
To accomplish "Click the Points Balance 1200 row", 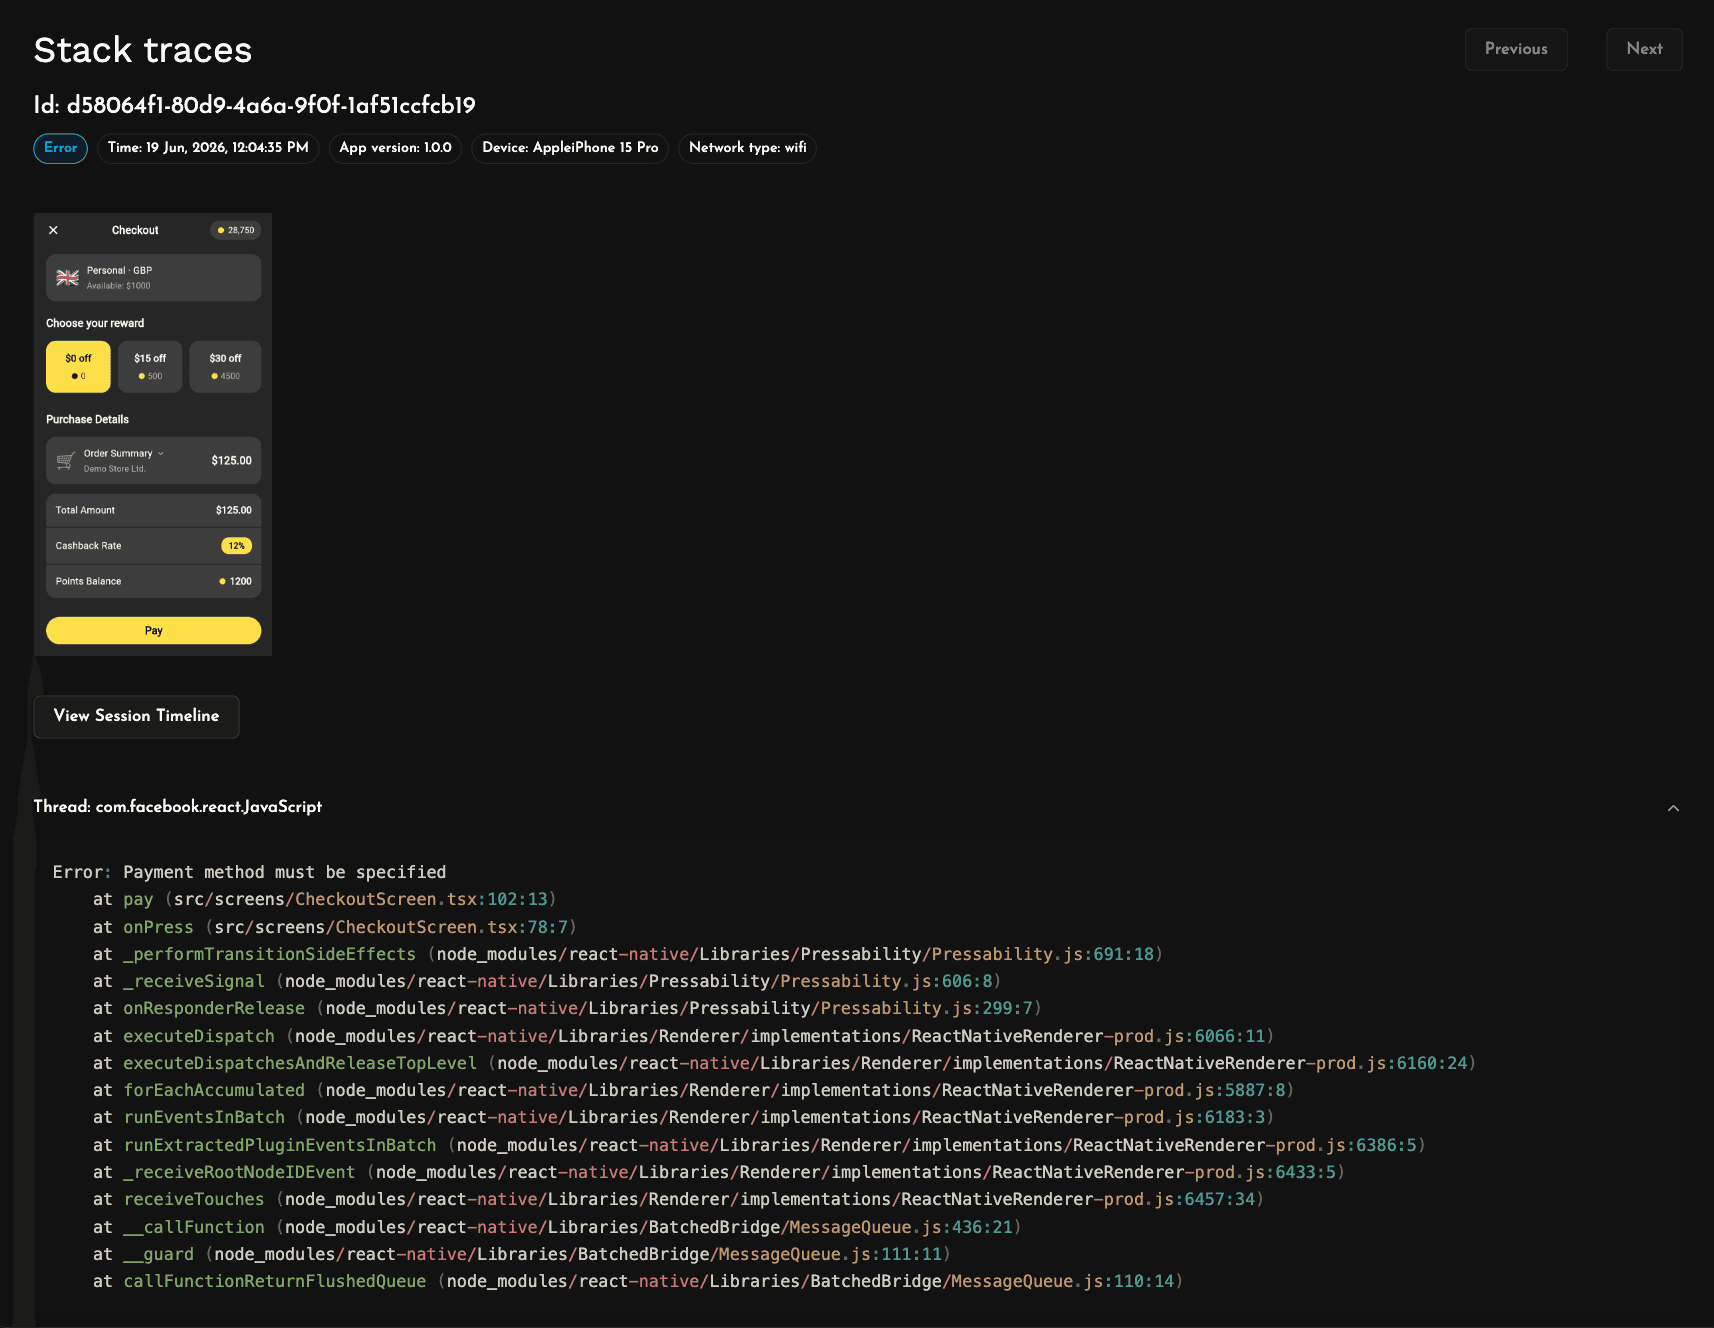I will tap(153, 581).
